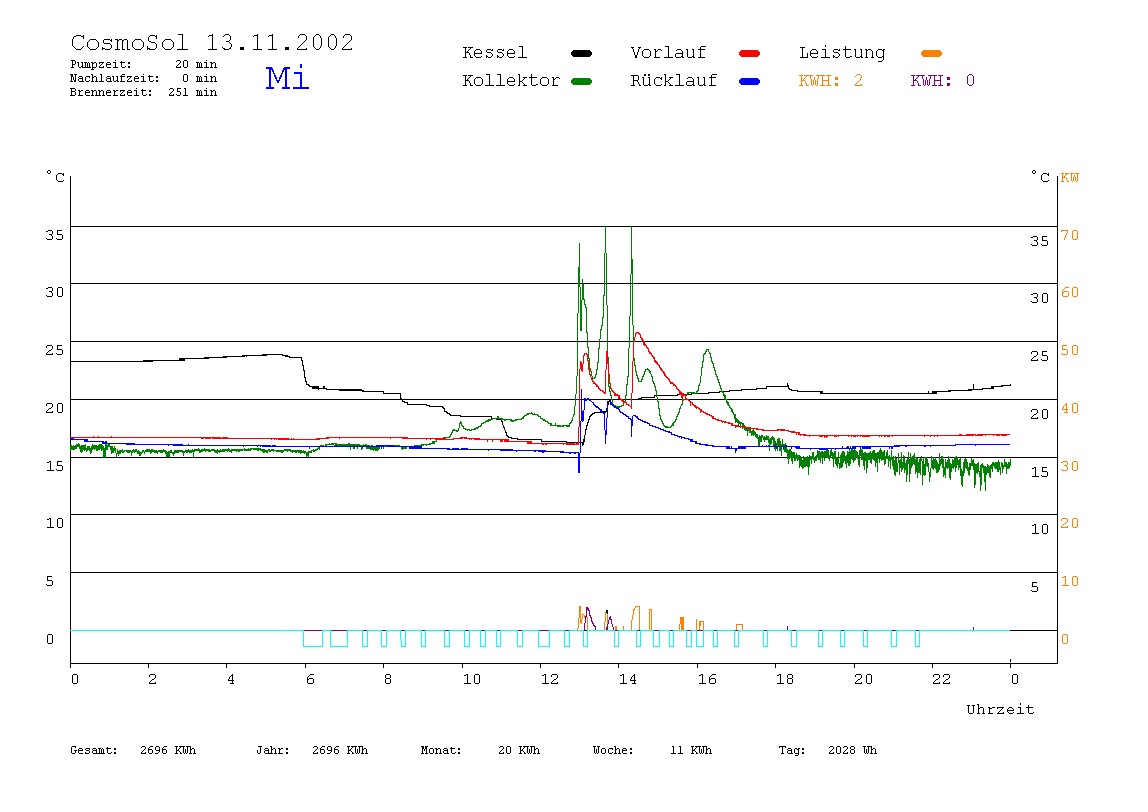1148x812 pixels.
Task: Click the Brennerzeit 251 min value
Action: [193, 92]
